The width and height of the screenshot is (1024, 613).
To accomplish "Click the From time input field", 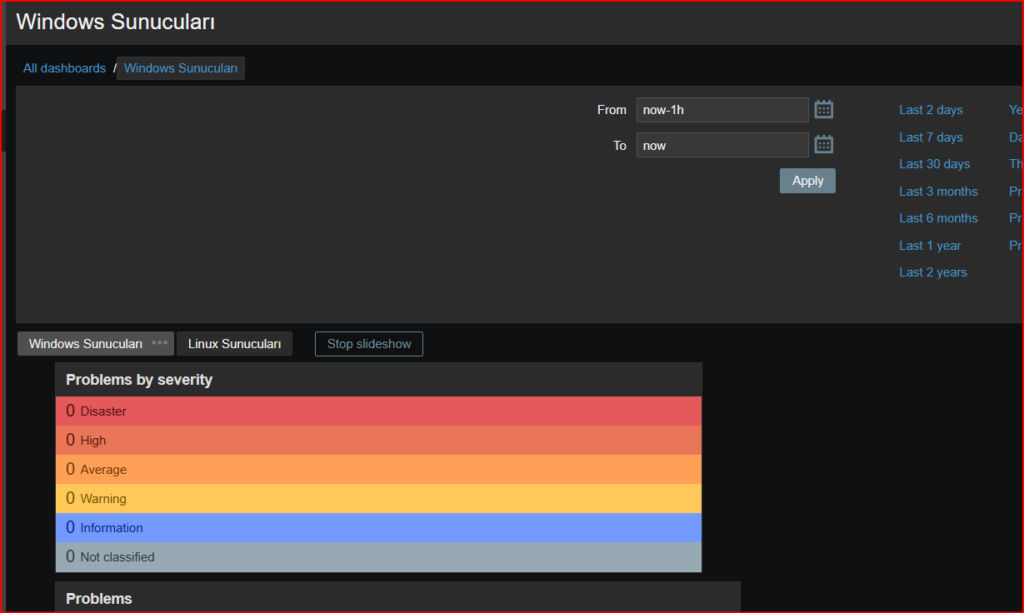I will 722,110.
